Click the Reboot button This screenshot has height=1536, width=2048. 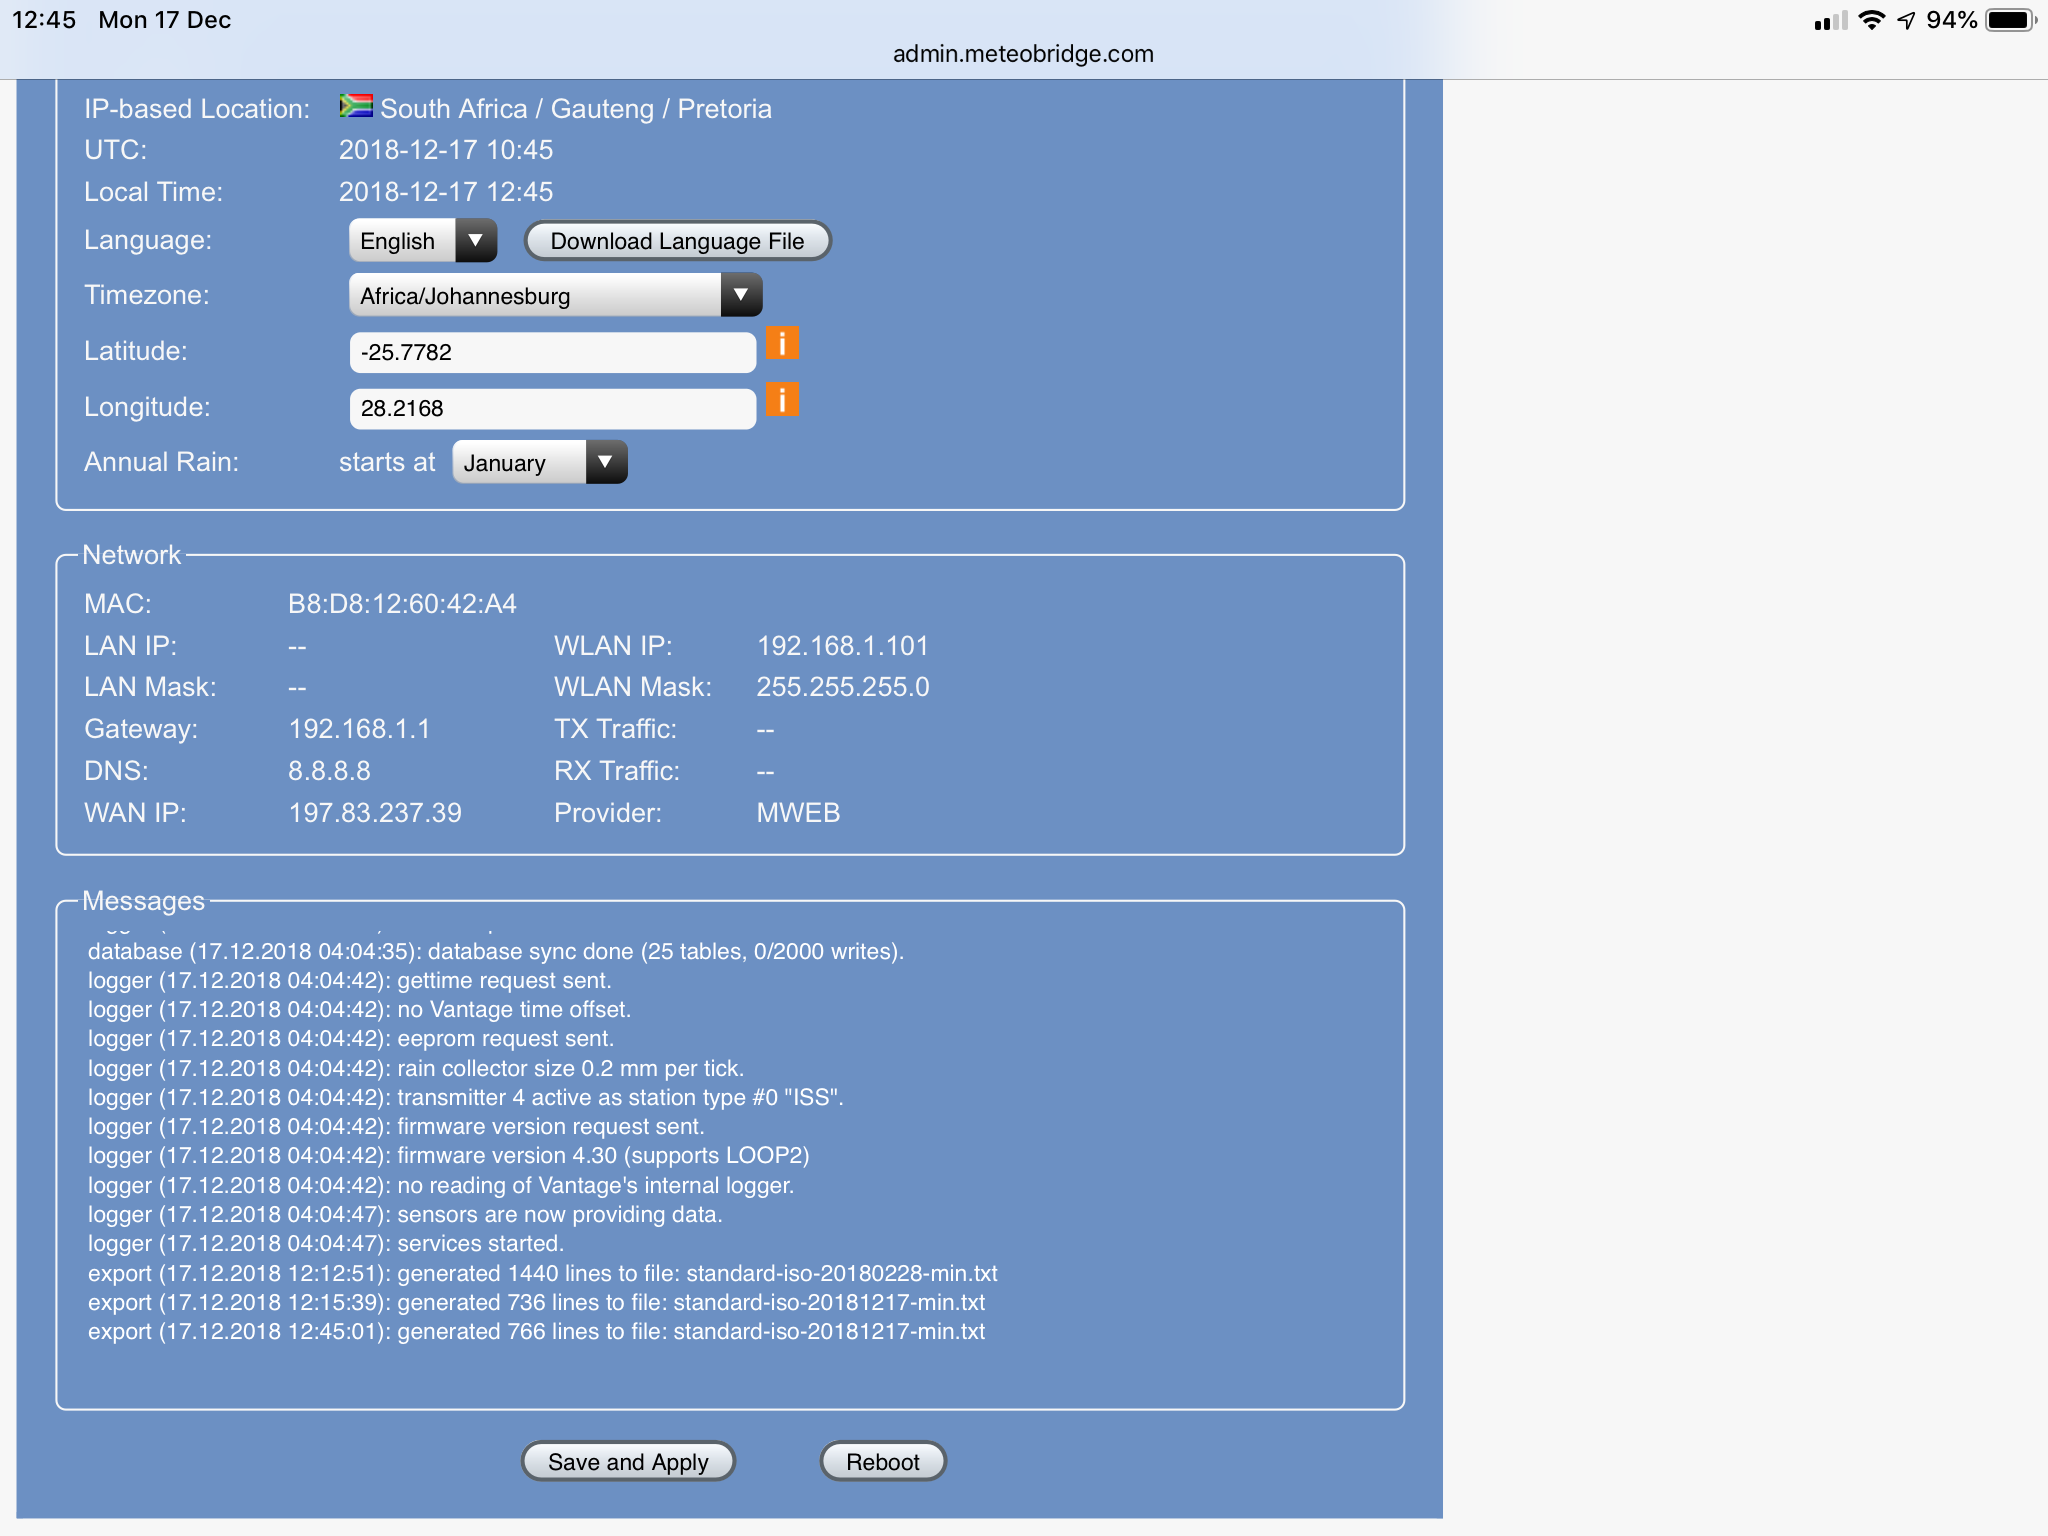(x=882, y=1461)
